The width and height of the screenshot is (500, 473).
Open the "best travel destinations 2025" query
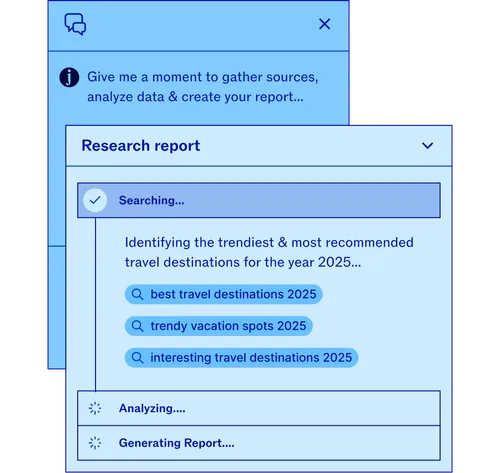pyautogui.click(x=223, y=294)
